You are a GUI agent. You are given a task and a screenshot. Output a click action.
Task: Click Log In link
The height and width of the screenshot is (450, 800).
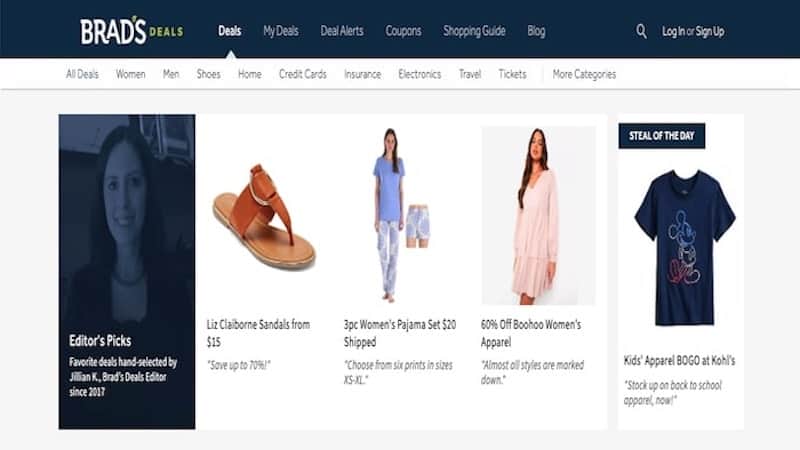pyautogui.click(x=673, y=32)
